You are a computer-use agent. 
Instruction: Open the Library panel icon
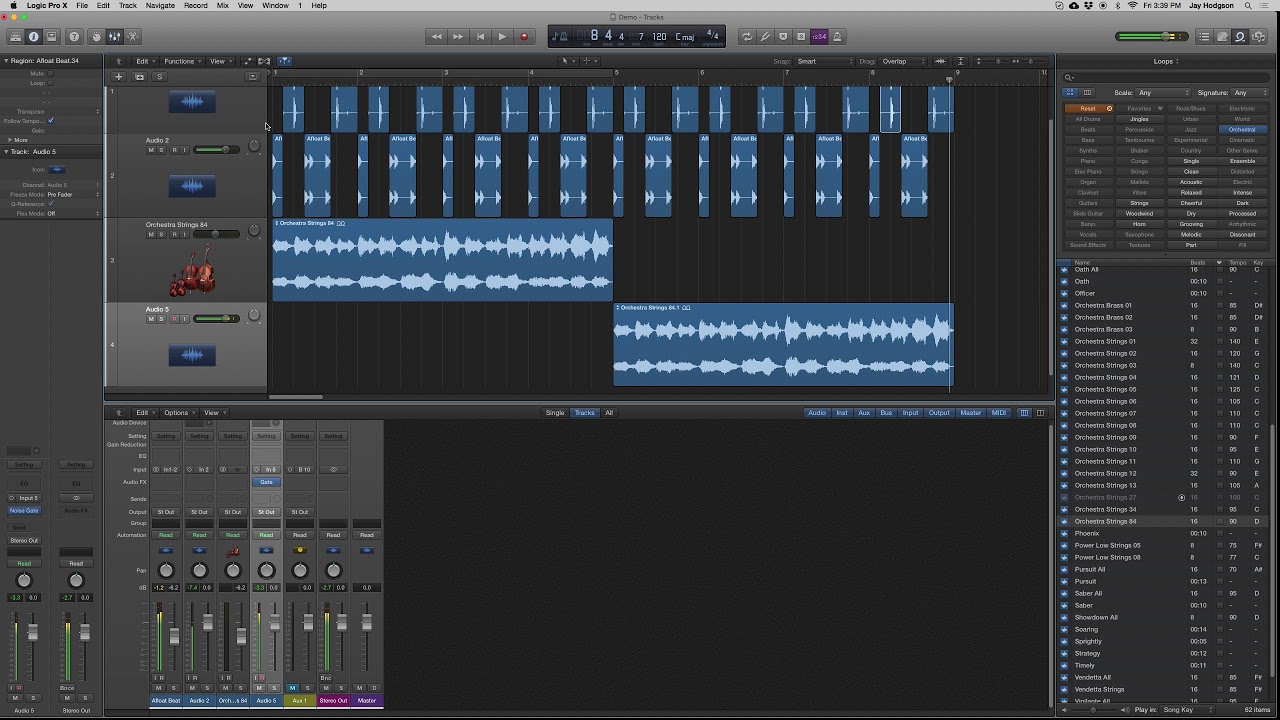[x=15, y=37]
